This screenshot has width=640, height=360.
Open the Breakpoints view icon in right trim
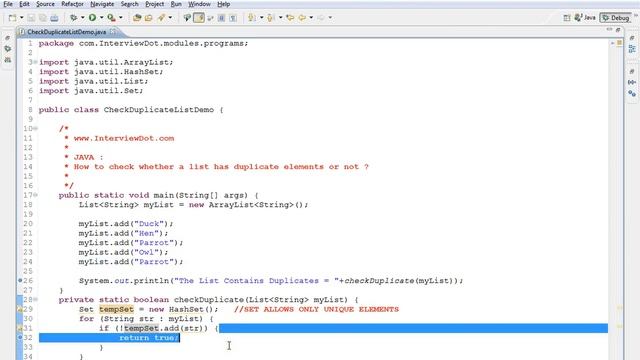[x=632, y=93]
